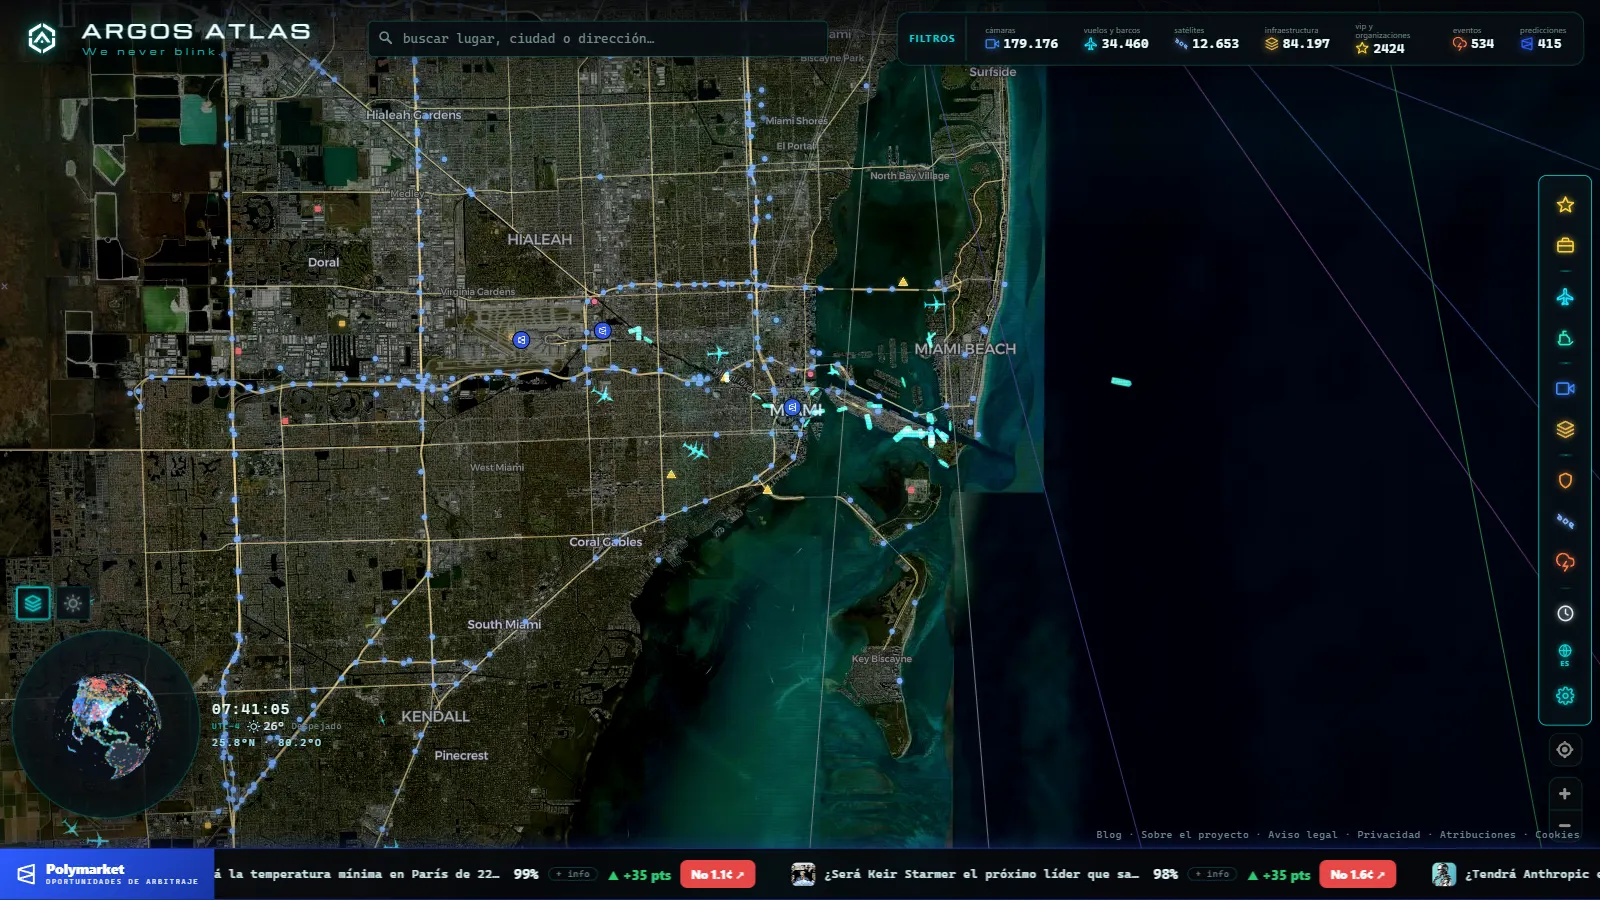Click blue camera marker east of airport
Viewport: 1600px width, 900px height.
point(602,330)
